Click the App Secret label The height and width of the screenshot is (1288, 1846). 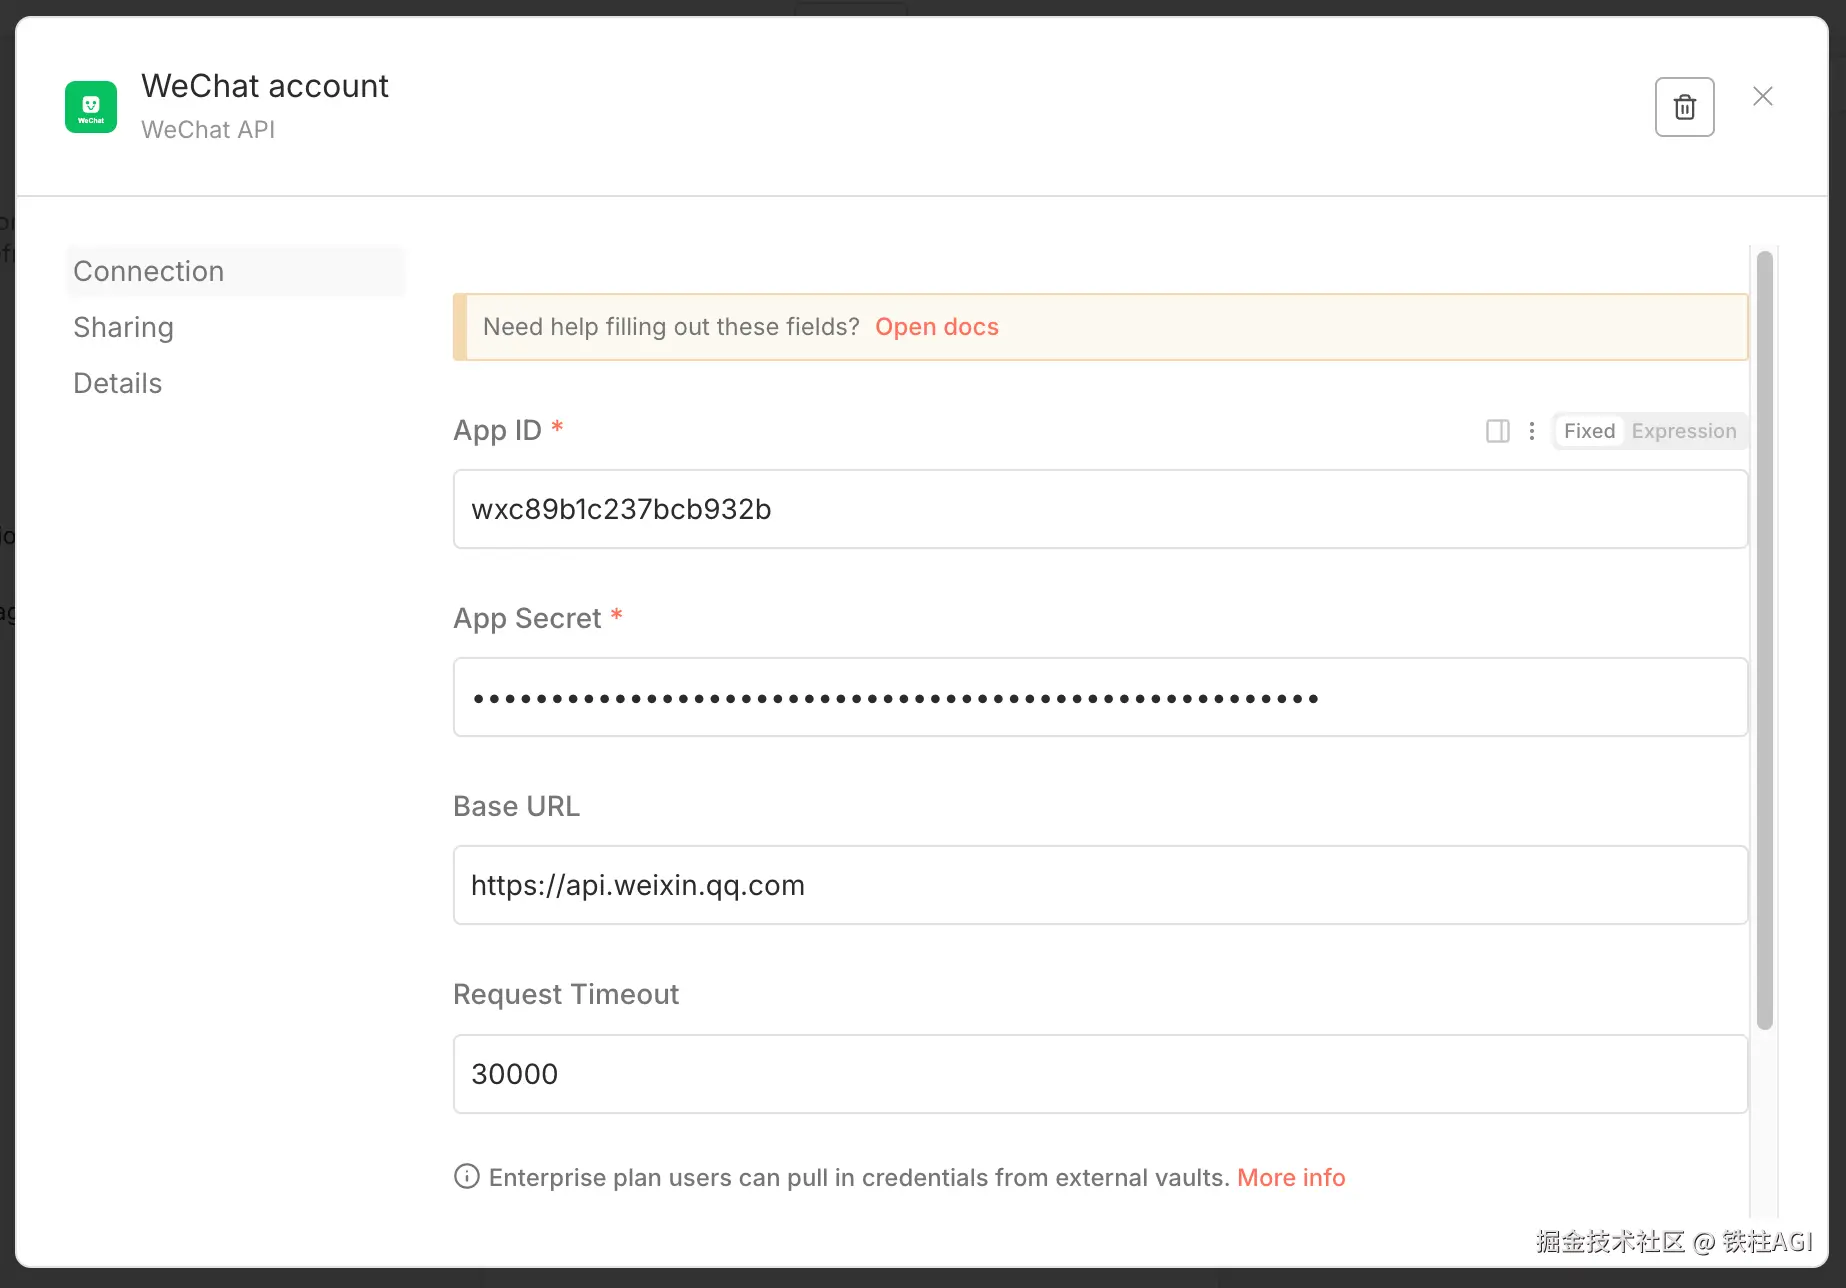tap(527, 618)
